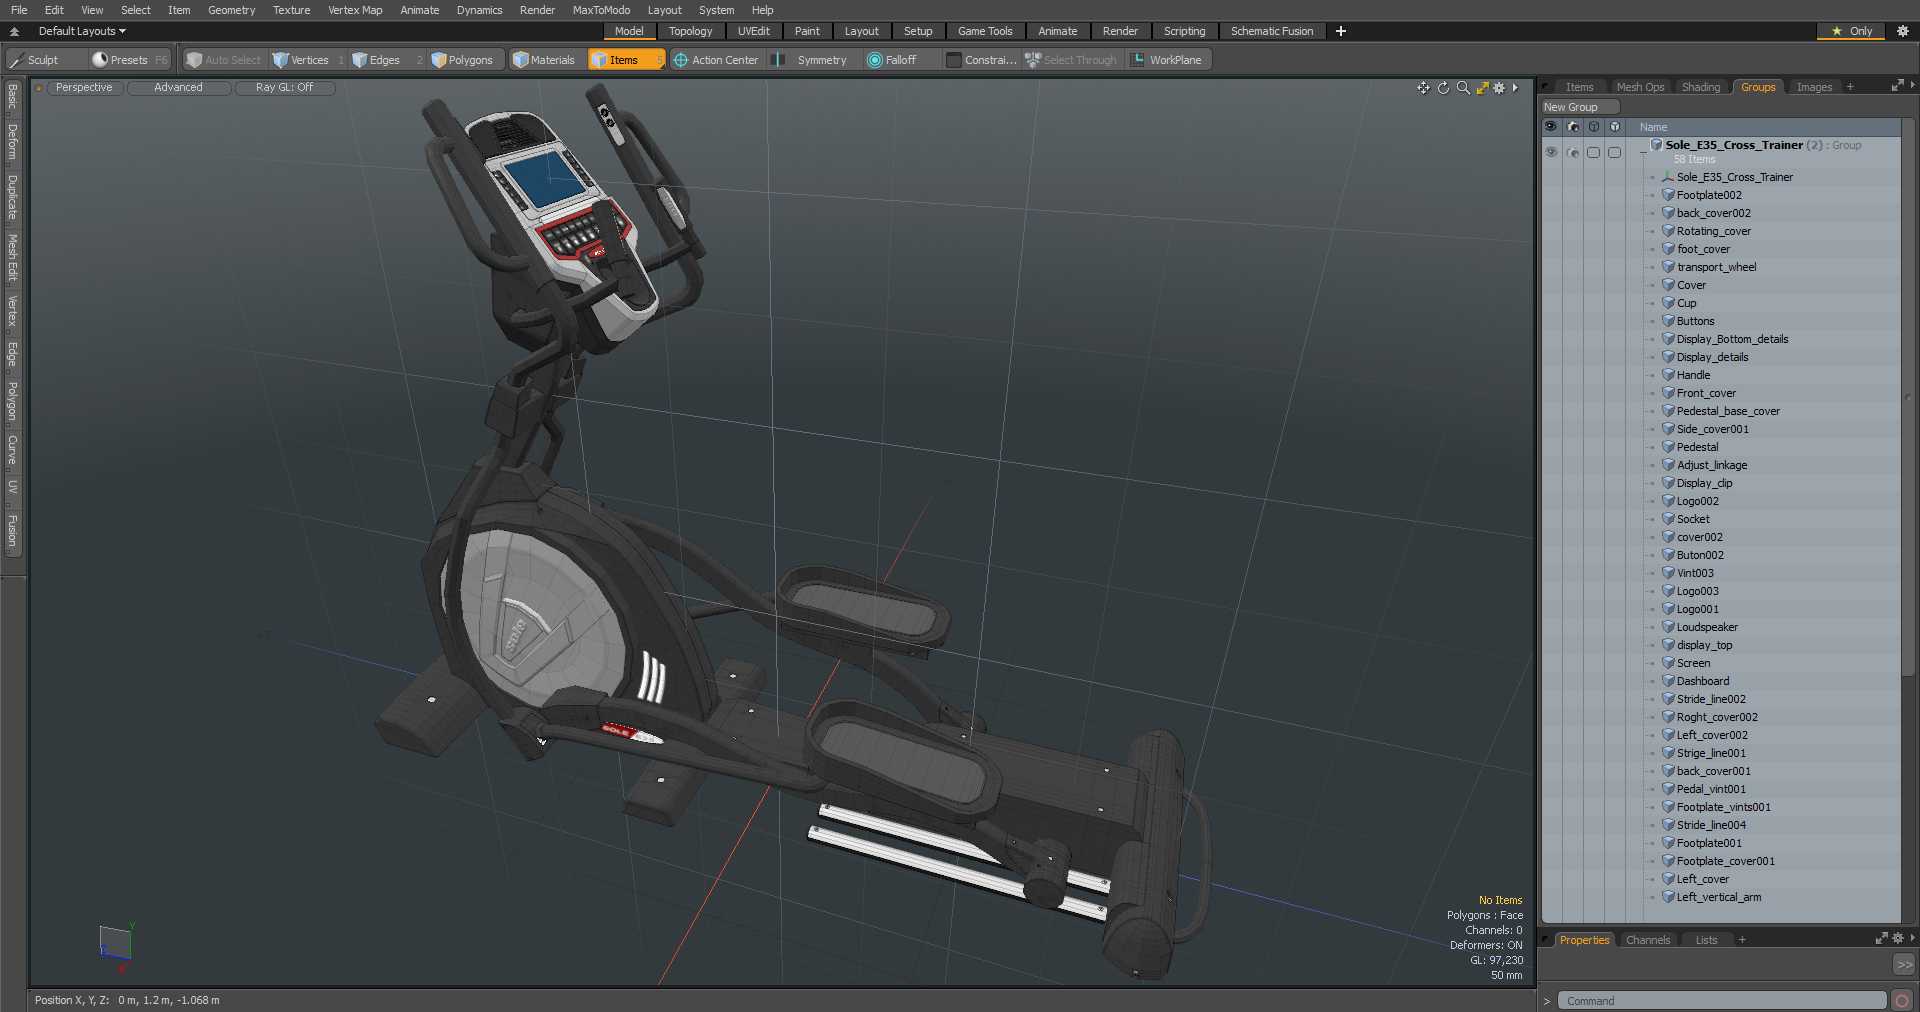Open the Vertex Map menu
This screenshot has height=1012, width=1920.
point(355,10)
